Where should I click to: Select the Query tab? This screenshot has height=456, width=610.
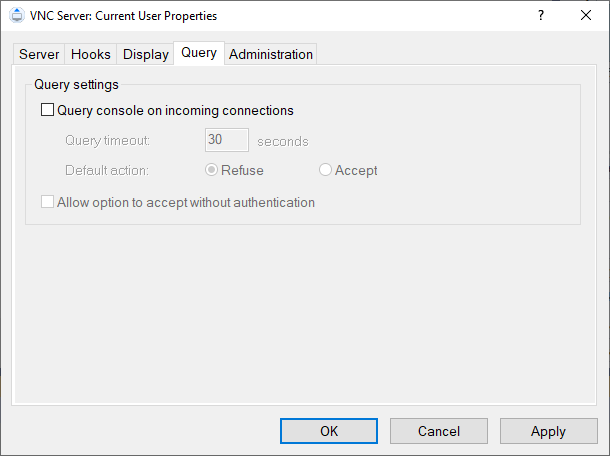(x=199, y=53)
